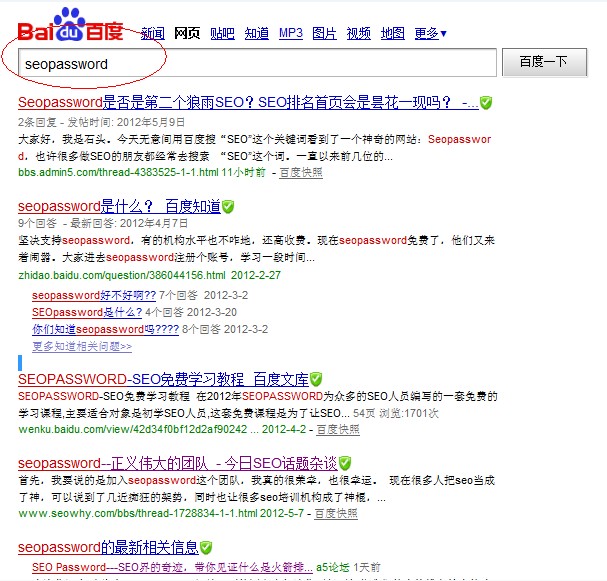Screen dimensions: 607x581
Task: Open the MP3 search tab
Action: pyautogui.click(x=291, y=33)
